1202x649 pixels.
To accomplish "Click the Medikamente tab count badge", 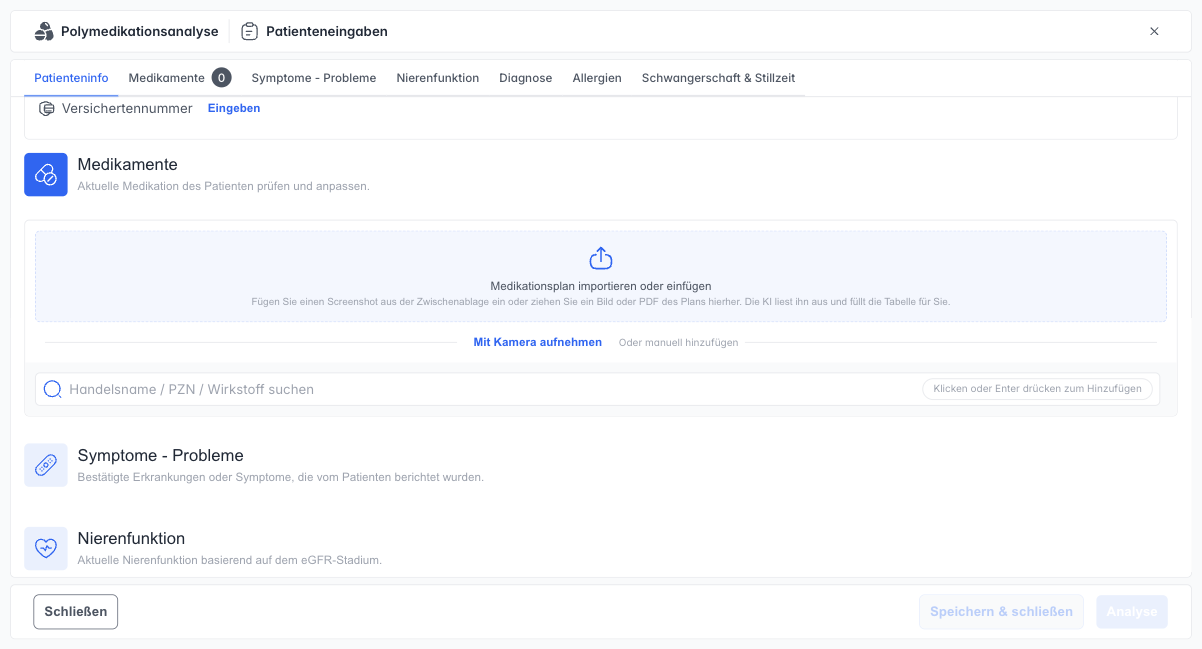I will click(x=222, y=78).
